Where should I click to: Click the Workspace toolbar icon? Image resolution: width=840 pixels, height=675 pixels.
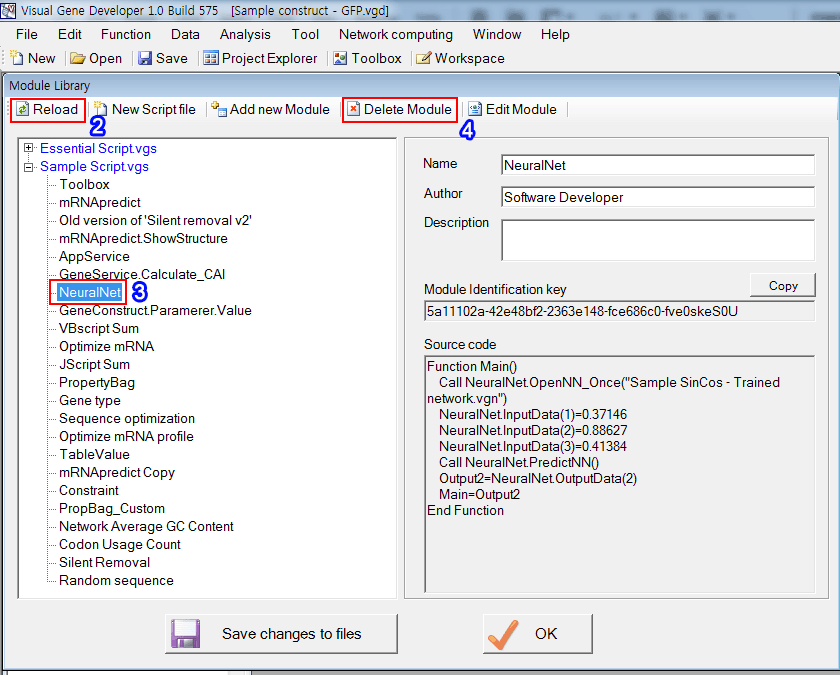tap(423, 58)
